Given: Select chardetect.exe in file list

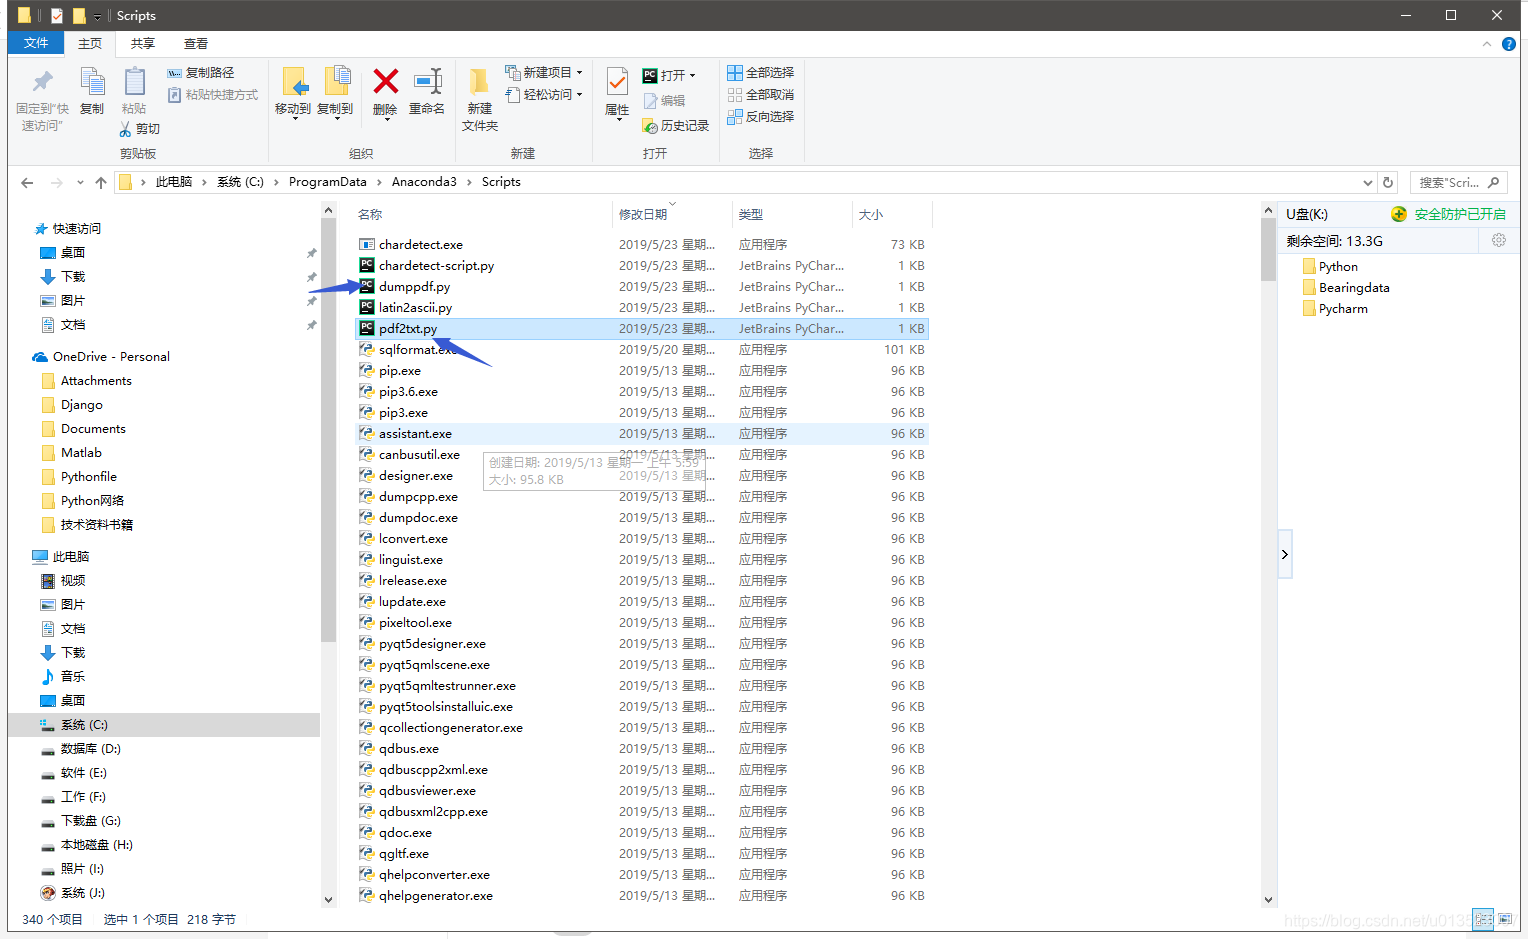Looking at the screenshot, I should (x=421, y=245).
